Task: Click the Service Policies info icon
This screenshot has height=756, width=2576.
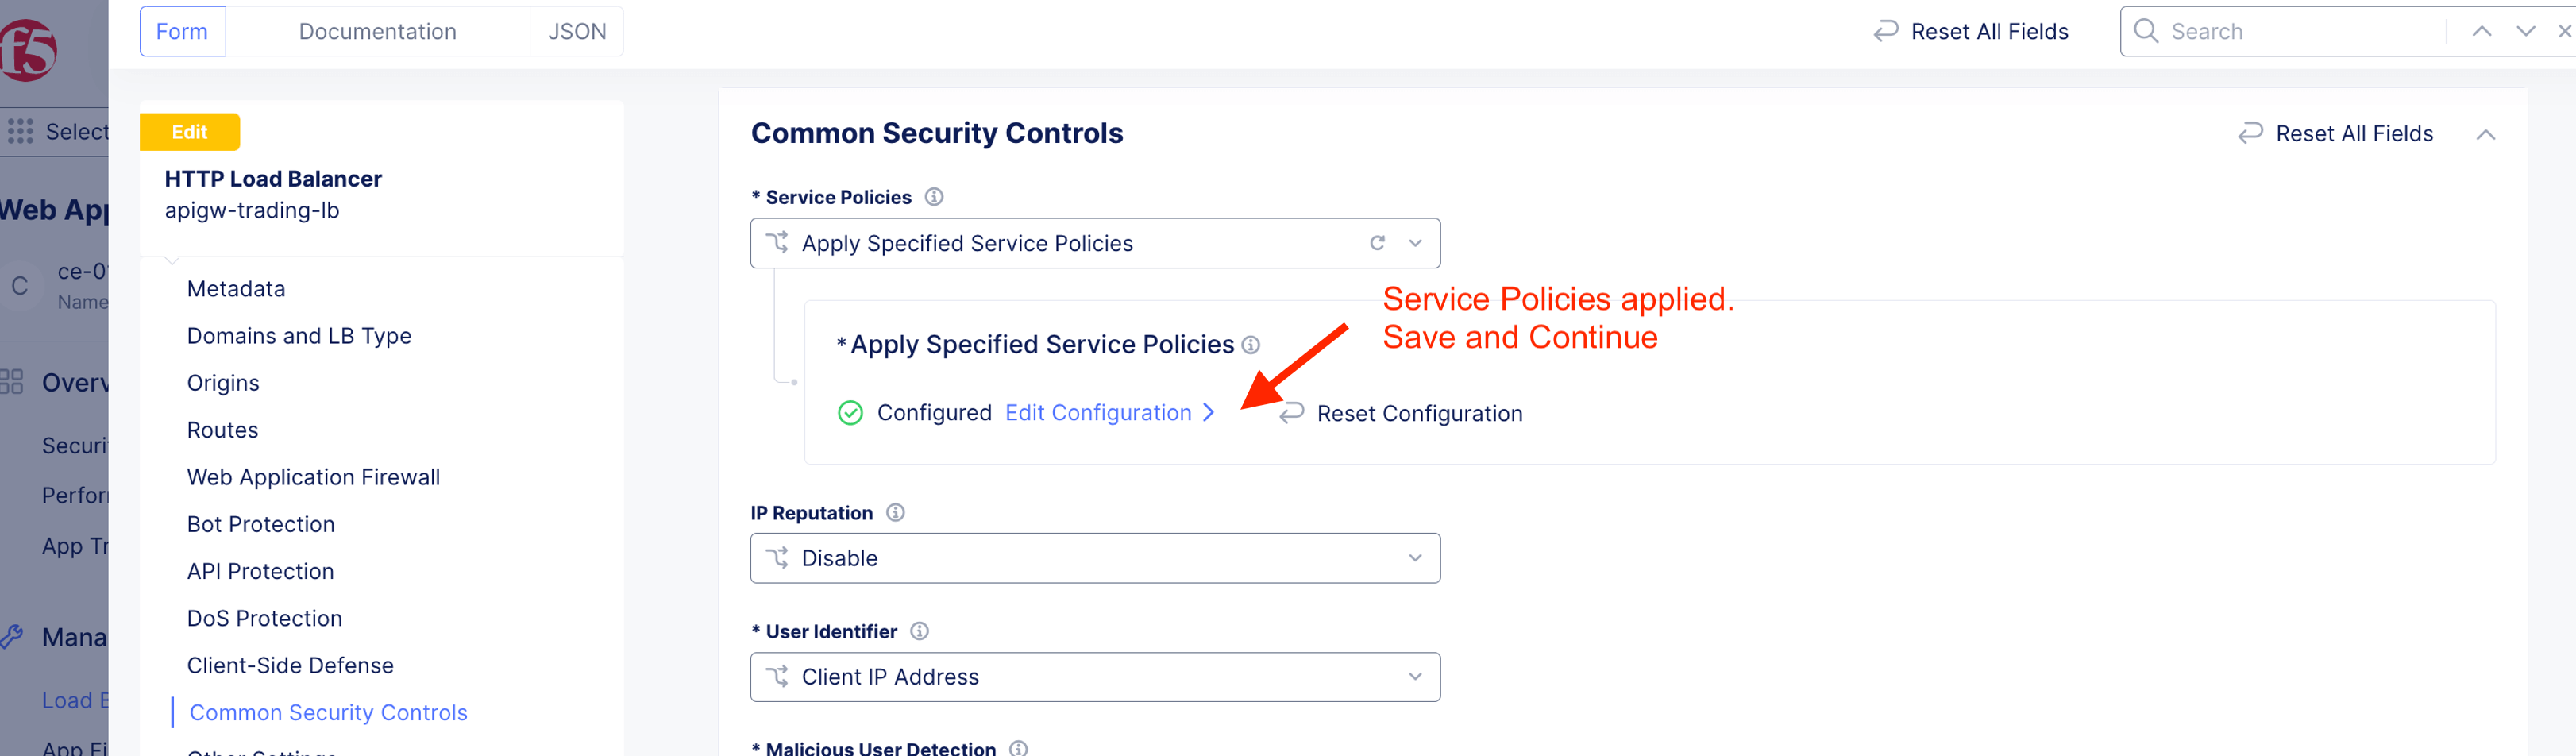Action: click(934, 197)
